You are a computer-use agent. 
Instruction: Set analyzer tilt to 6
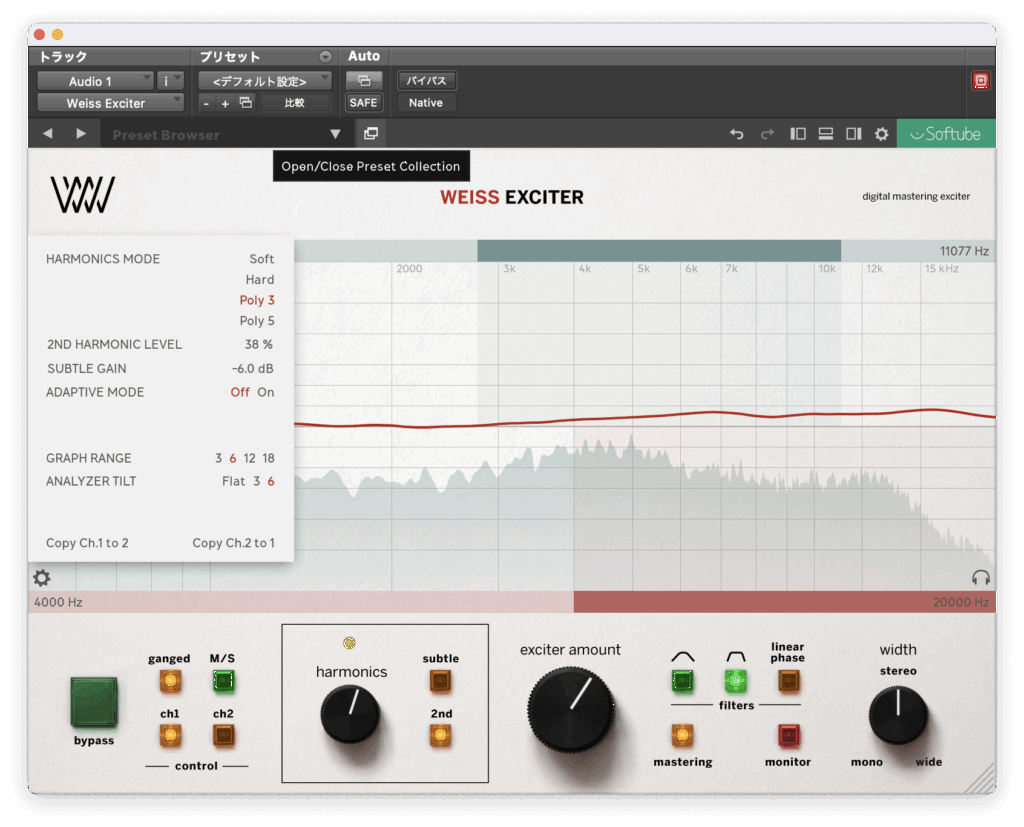pos(270,481)
